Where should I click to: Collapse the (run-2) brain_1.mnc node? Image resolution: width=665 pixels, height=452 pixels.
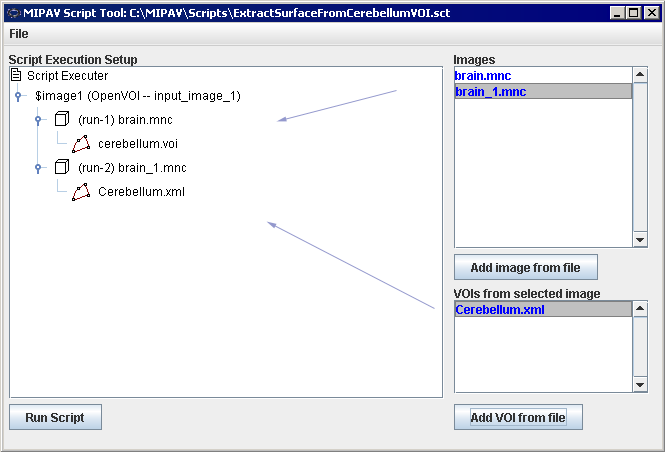point(38,168)
